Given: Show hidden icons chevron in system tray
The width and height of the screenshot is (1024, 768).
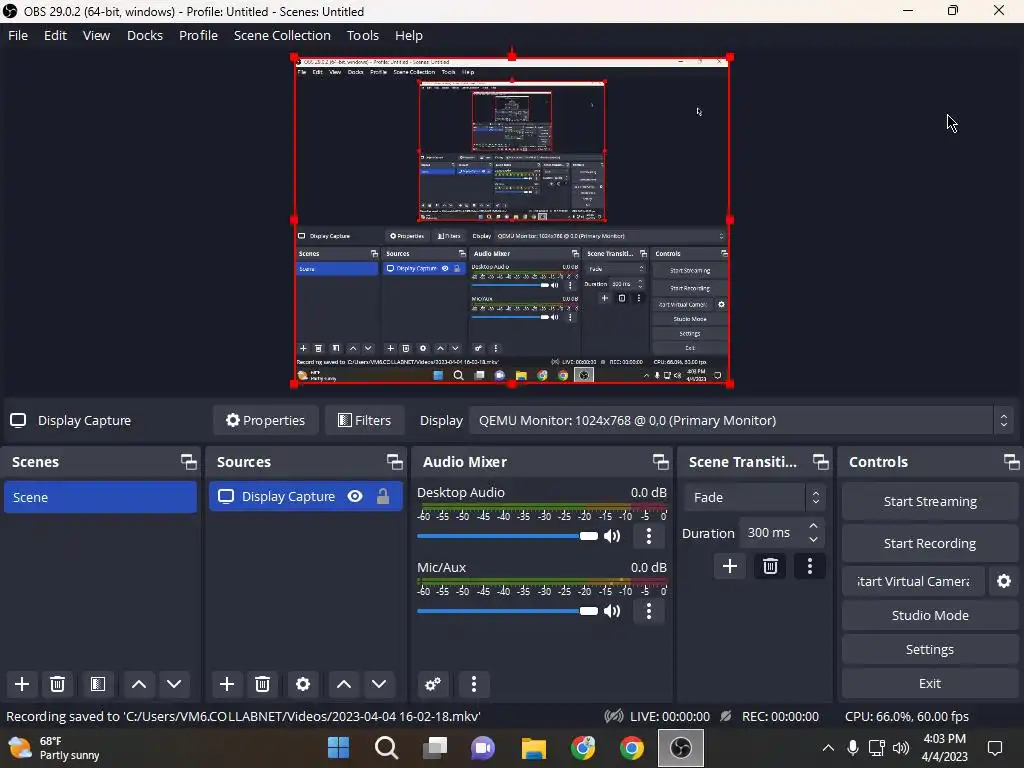Looking at the screenshot, I should click(x=827, y=748).
